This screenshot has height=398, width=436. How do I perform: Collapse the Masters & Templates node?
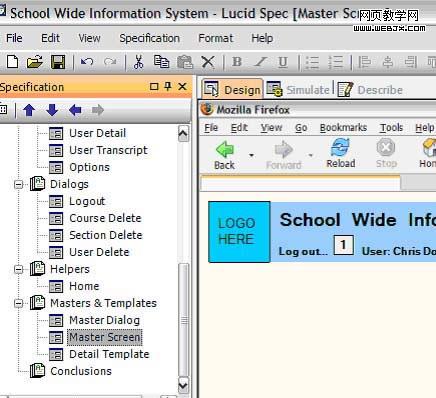click(x=19, y=303)
